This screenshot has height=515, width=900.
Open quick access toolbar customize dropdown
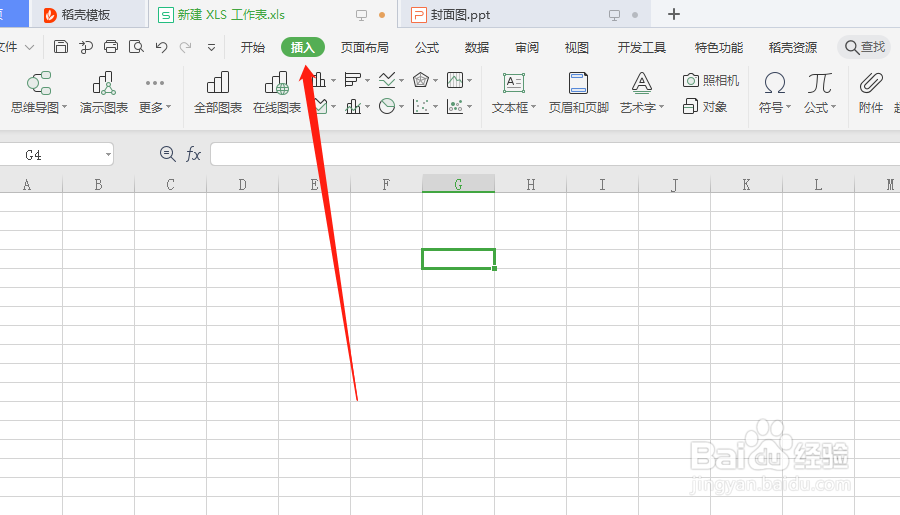[211, 48]
